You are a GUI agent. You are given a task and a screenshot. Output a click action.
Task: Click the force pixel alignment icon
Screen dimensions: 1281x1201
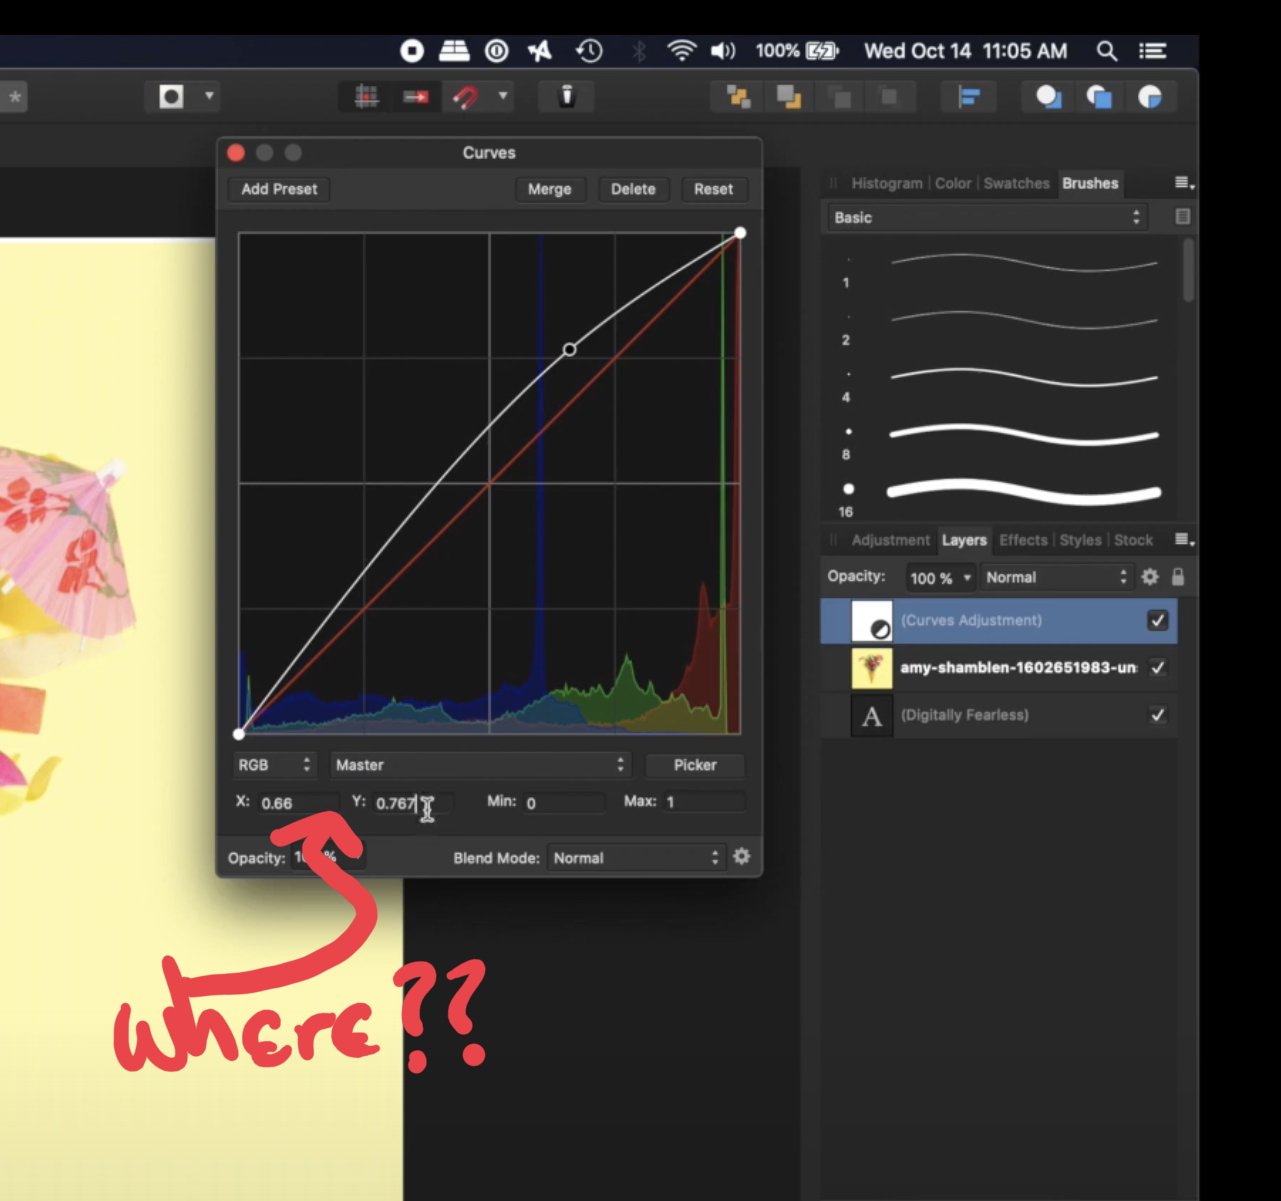pyautogui.click(x=416, y=96)
